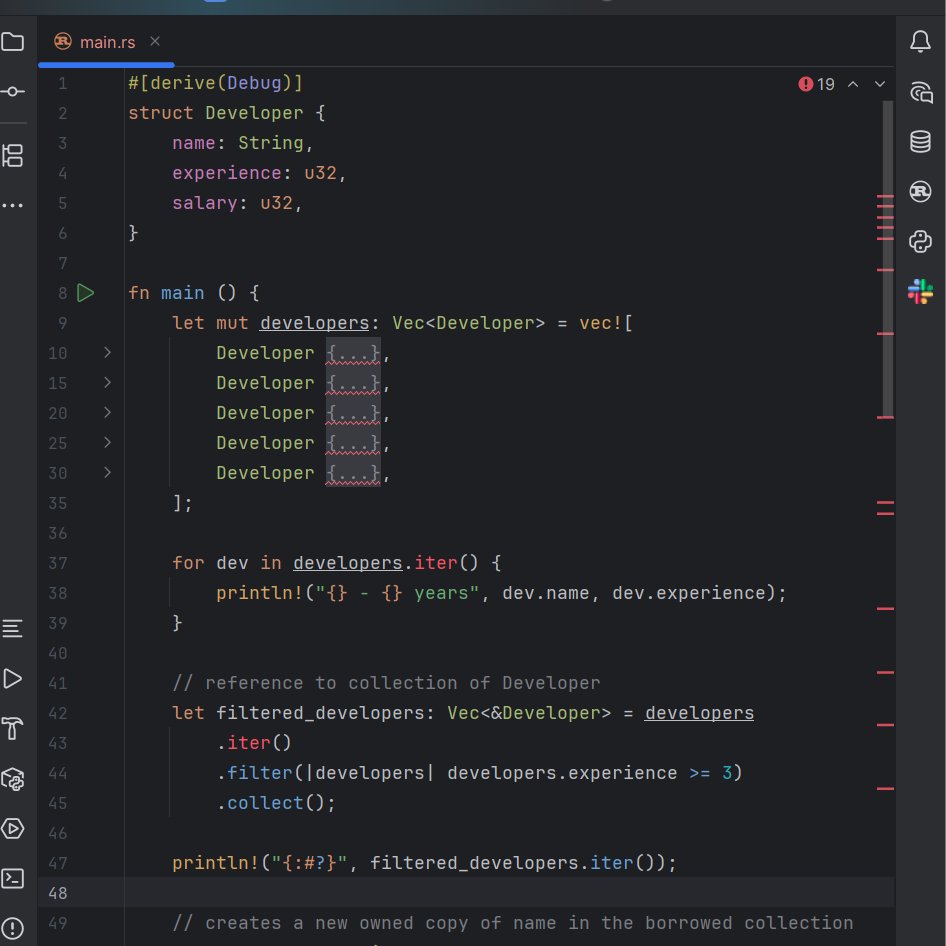946x946 pixels.
Task: Jump to topmost error stripe mark
Action: pyautogui.click(x=885, y=197)
